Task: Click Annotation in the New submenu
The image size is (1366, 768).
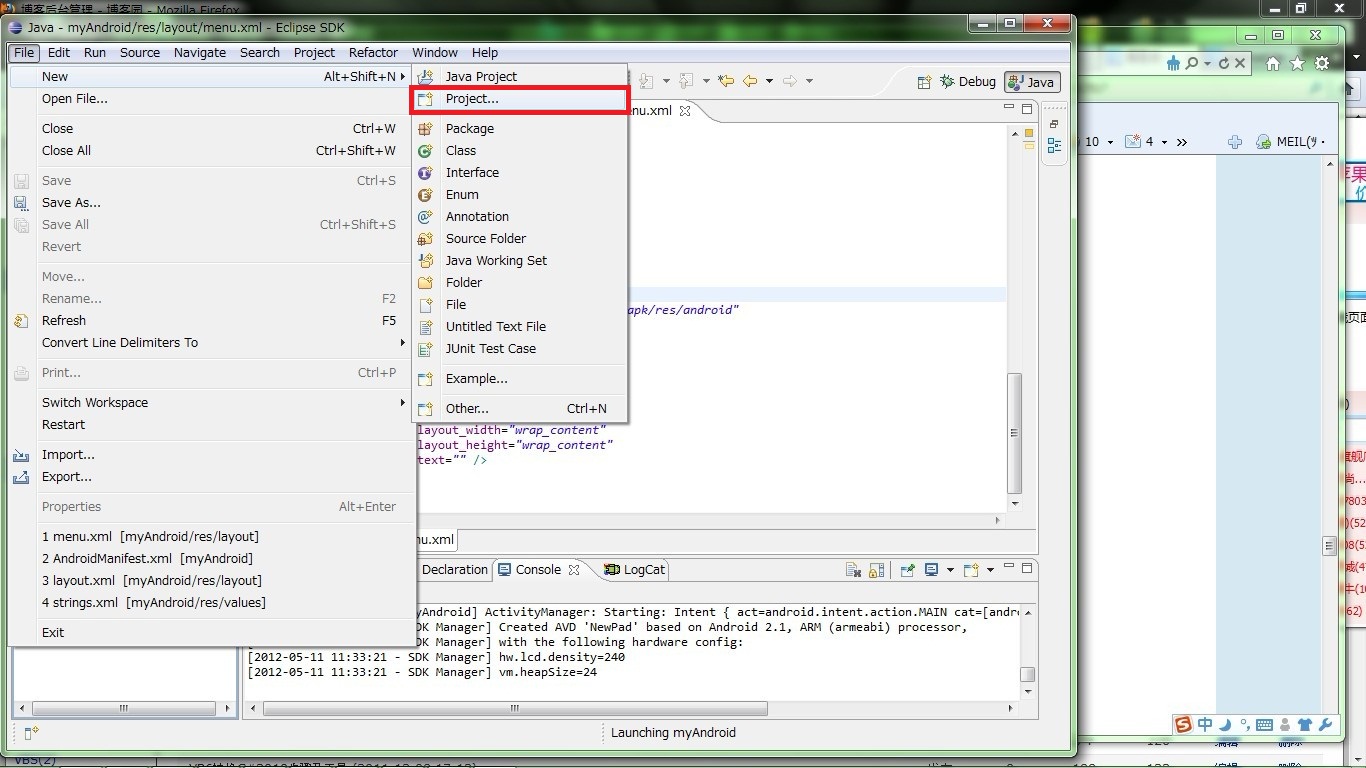Action: 519,216
